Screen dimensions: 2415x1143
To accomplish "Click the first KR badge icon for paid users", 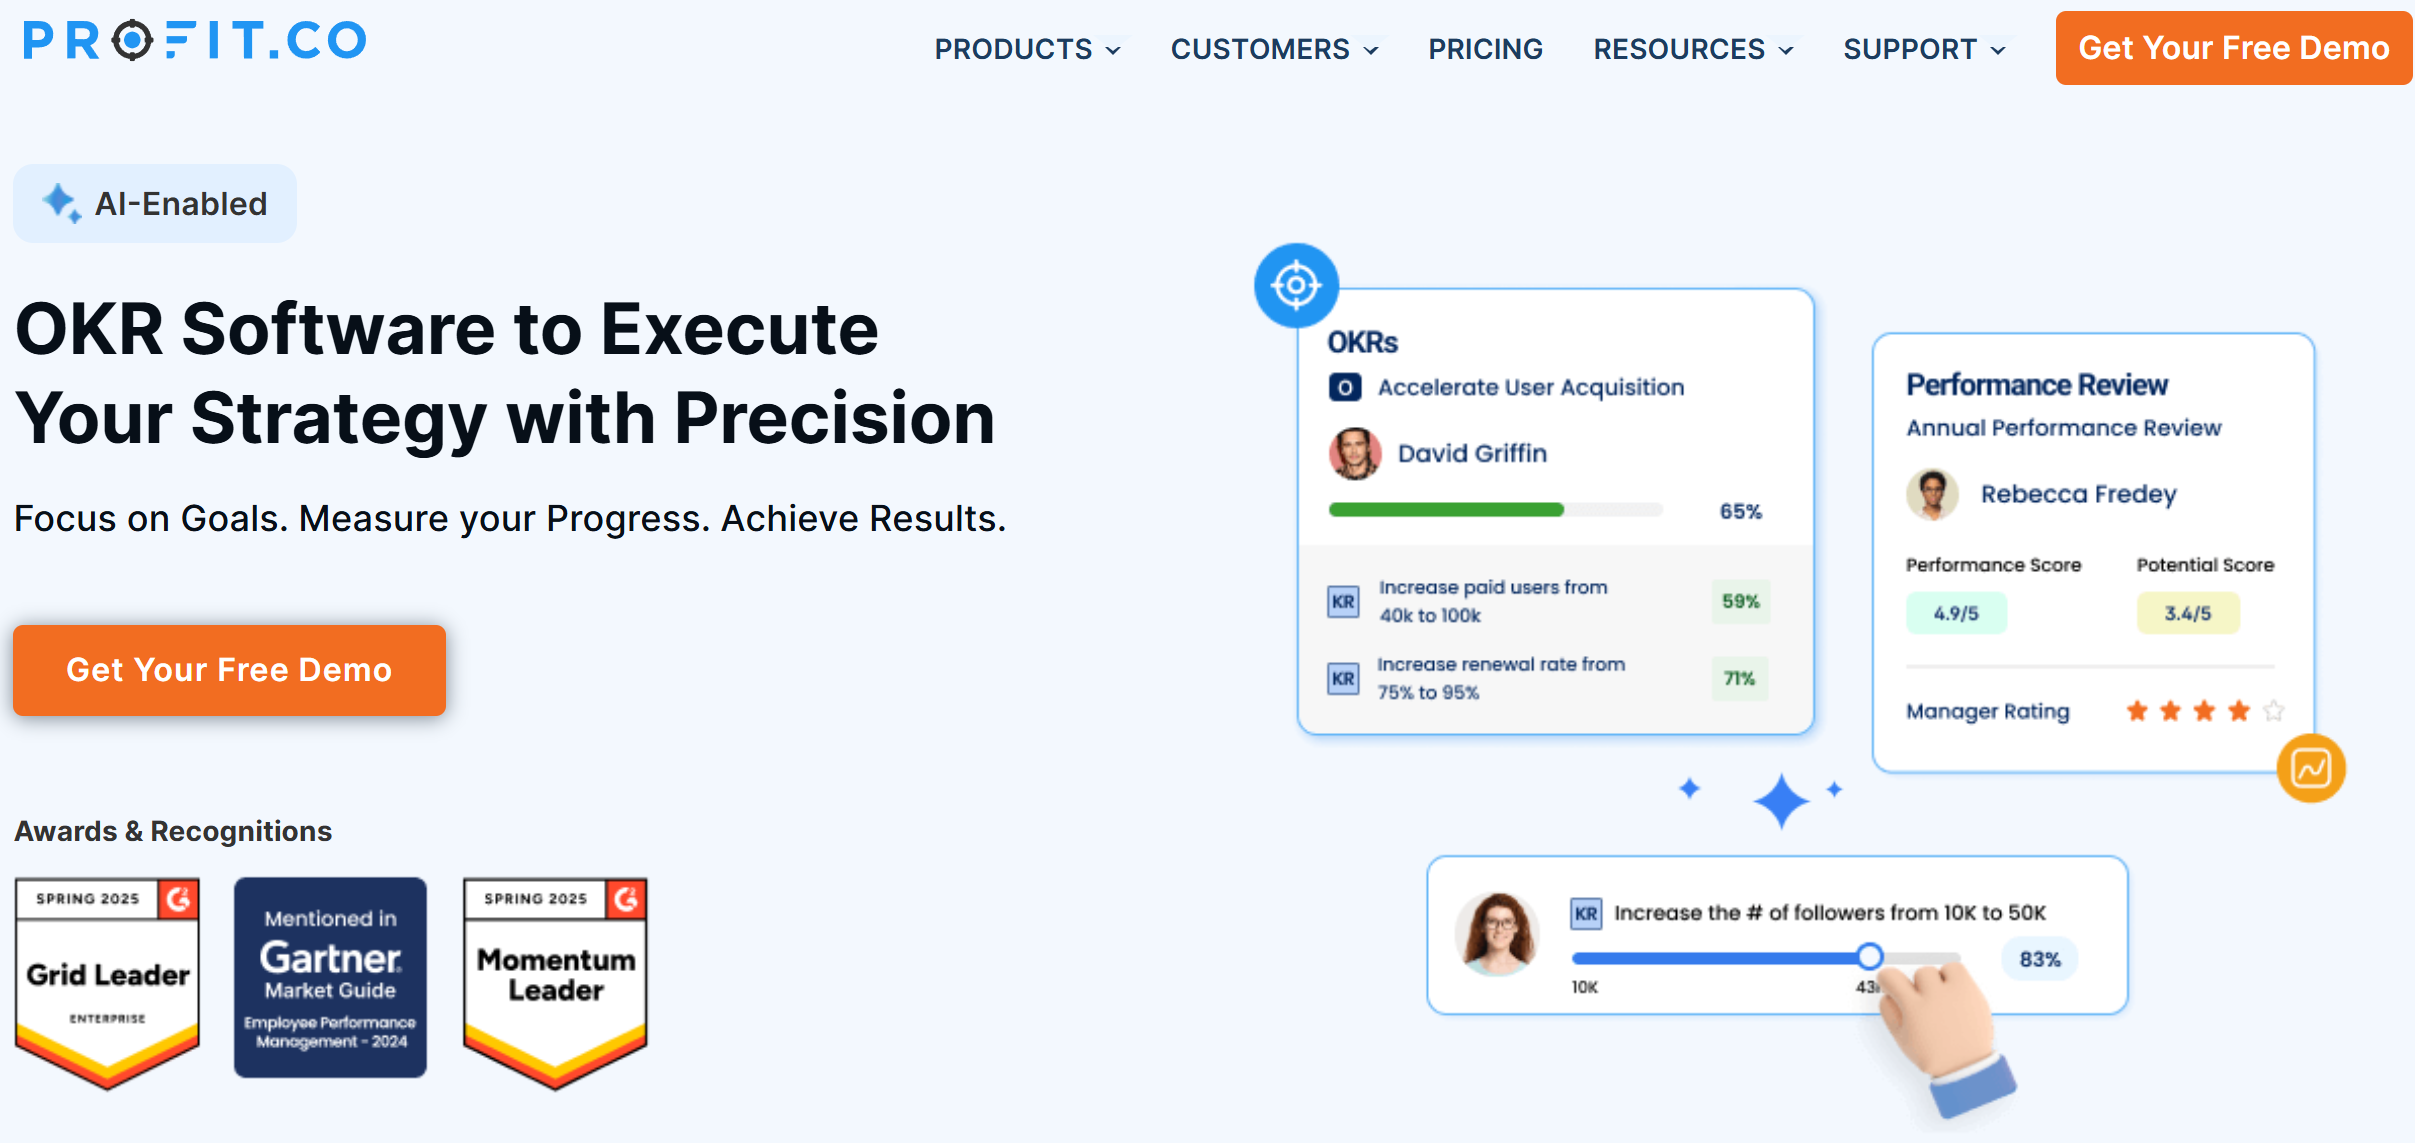I will [1343, 601].
